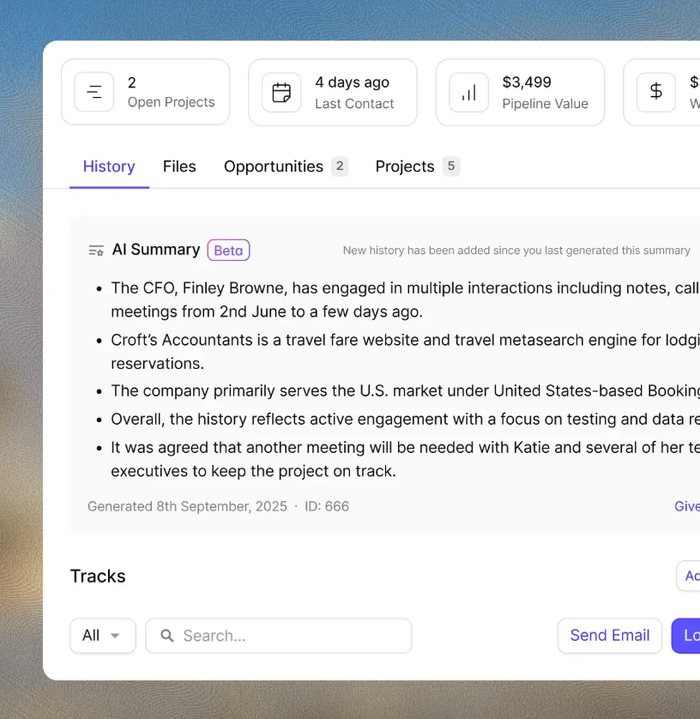Click the Generated 8th September, 2025 text
The width and height of the screenshot is (700, 719).
pyautogui.click(x=187, y=506)
